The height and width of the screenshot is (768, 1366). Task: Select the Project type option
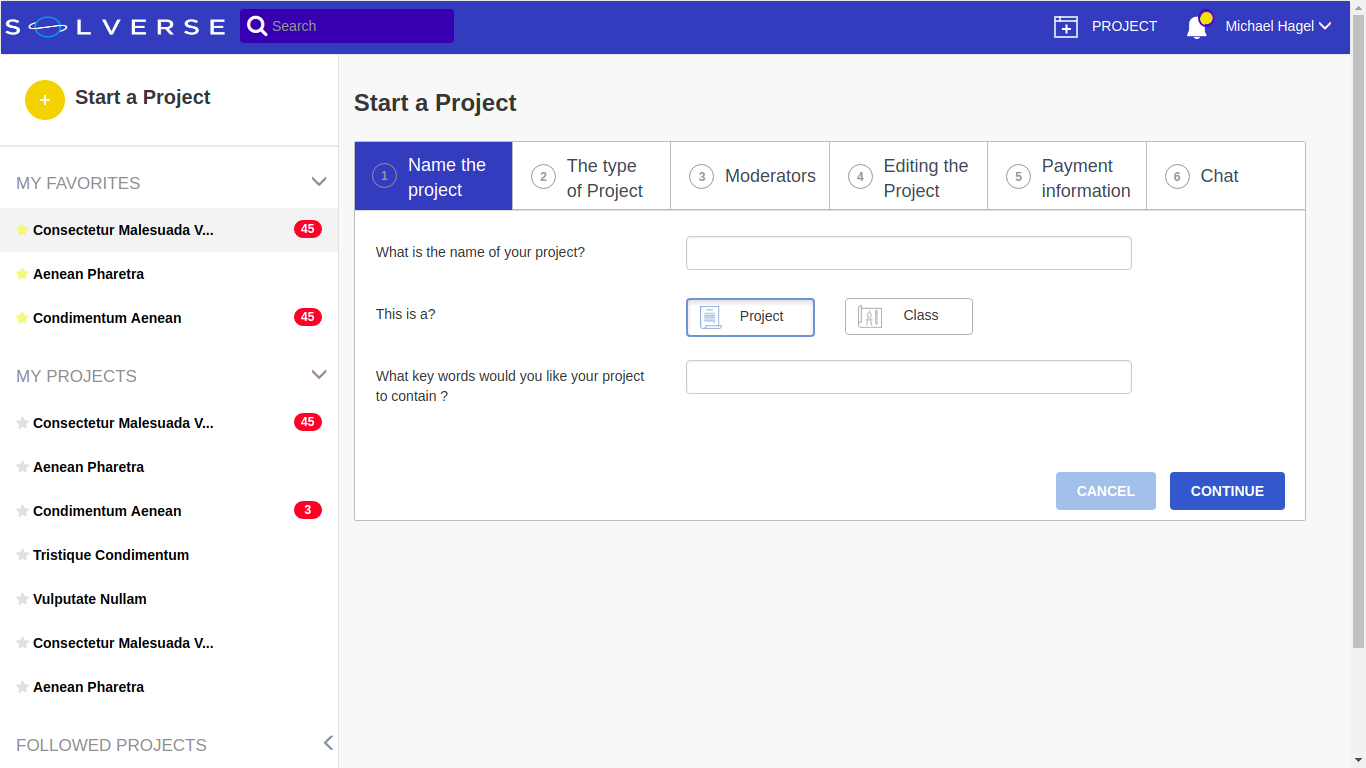click(750, 317)
